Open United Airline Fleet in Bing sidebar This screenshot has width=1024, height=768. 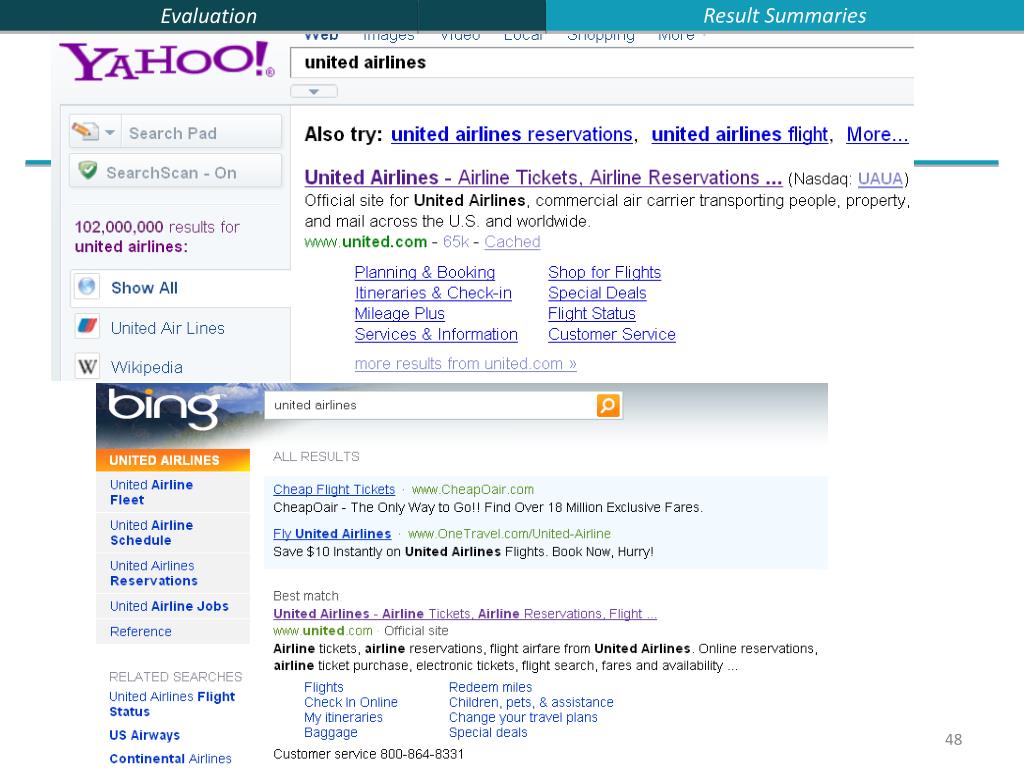click(151, 492)
